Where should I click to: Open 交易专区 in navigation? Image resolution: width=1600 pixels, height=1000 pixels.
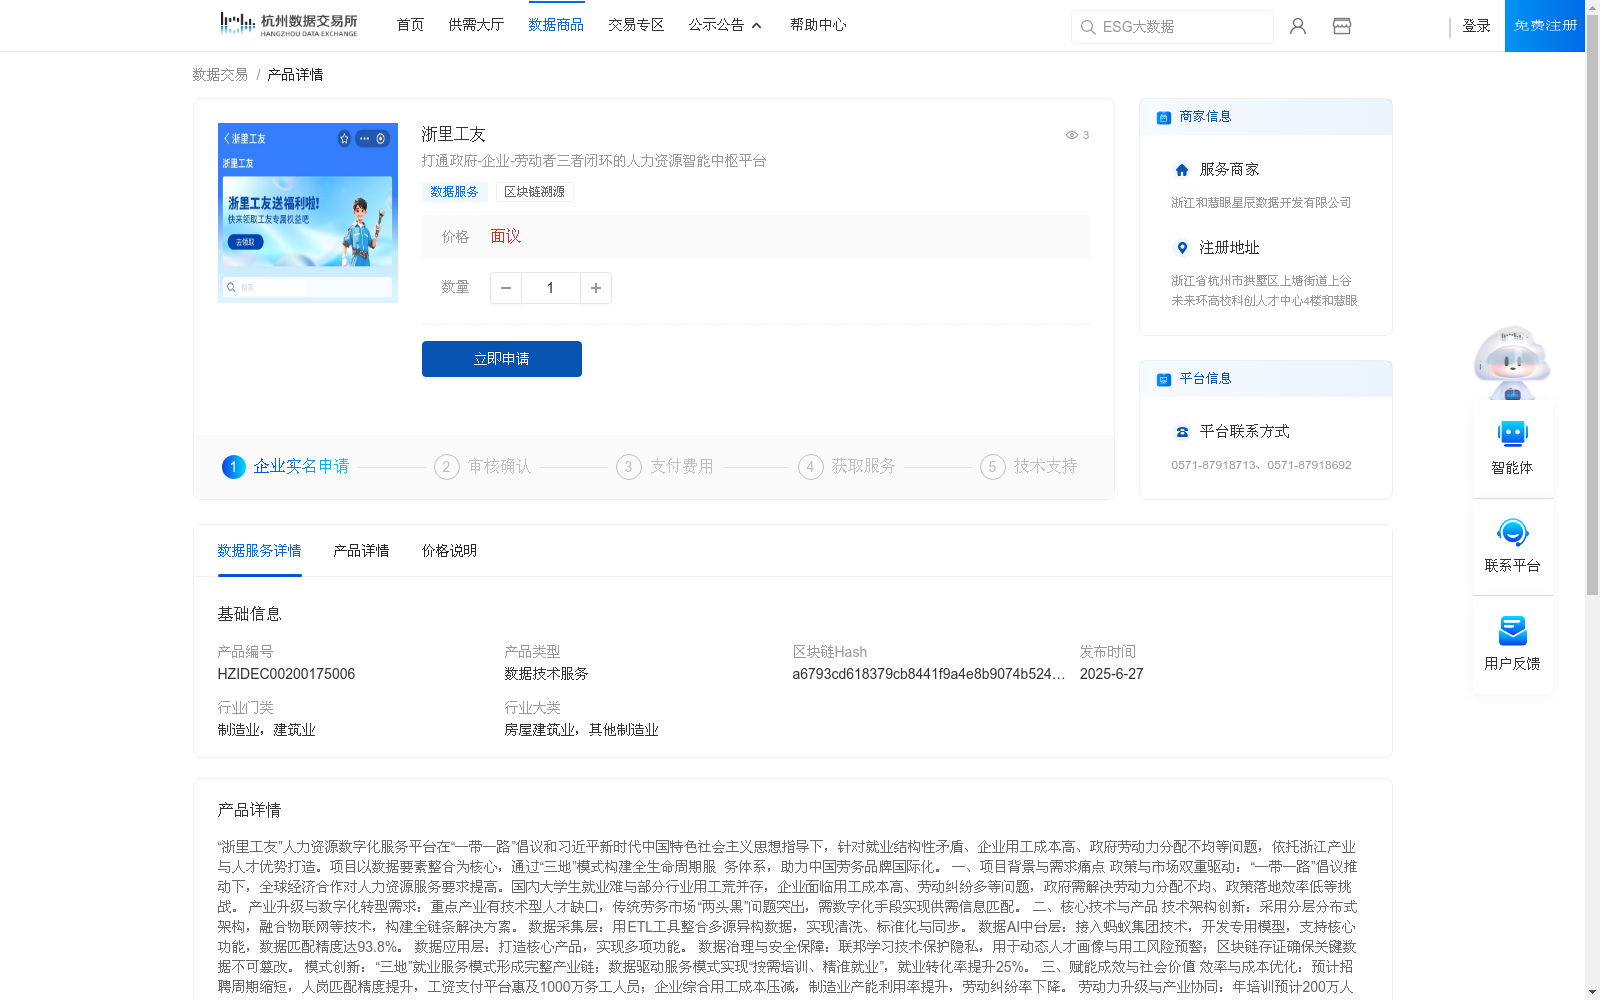[636, 25]
